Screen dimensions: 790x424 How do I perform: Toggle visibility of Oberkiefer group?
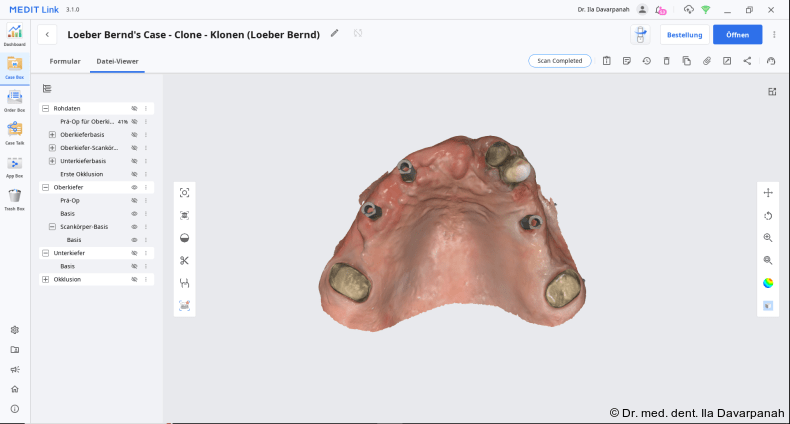(134, 187)
